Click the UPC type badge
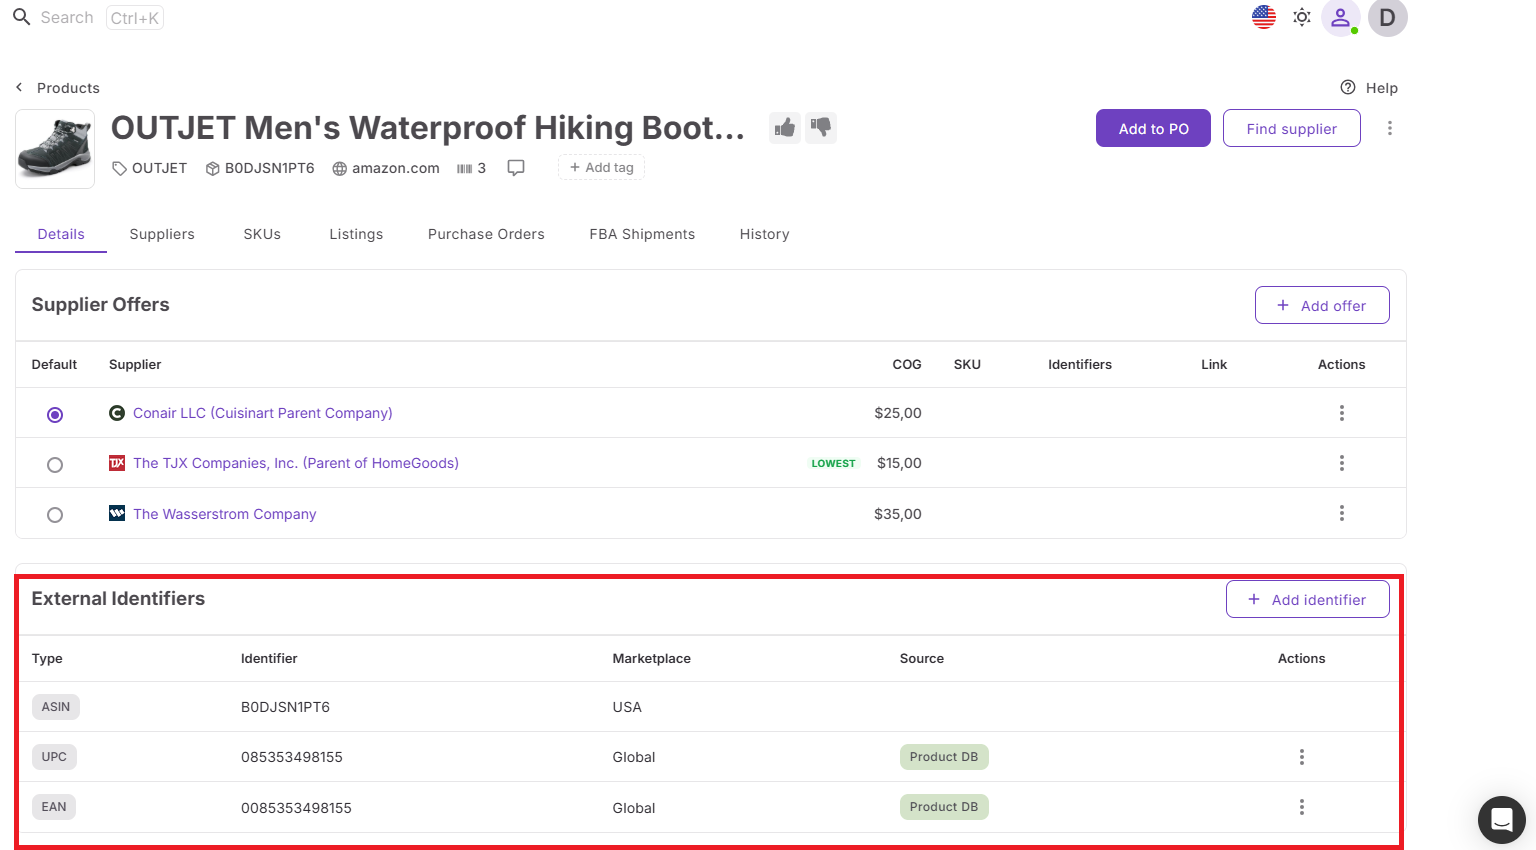This screenshot has width=1536, height=850. click(x=54, y=757)
